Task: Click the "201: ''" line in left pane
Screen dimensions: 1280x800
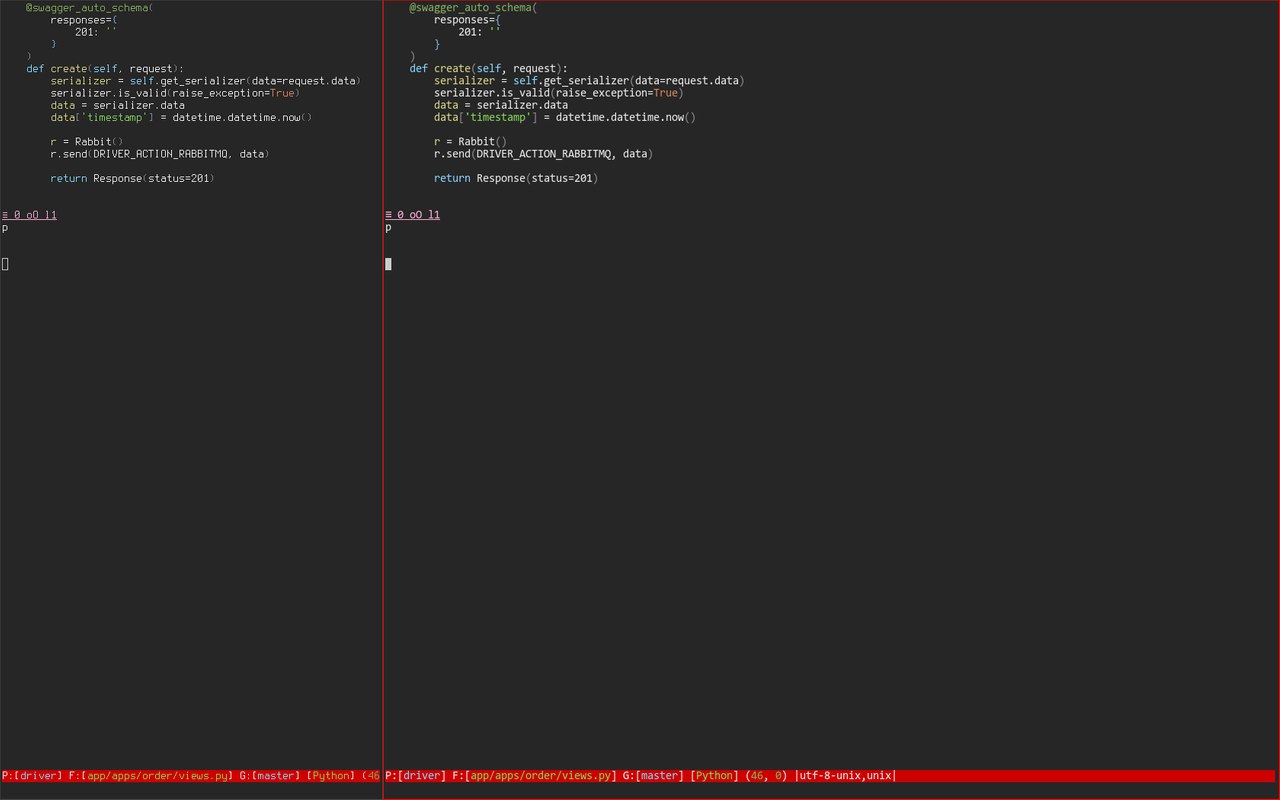Action: 96,32
